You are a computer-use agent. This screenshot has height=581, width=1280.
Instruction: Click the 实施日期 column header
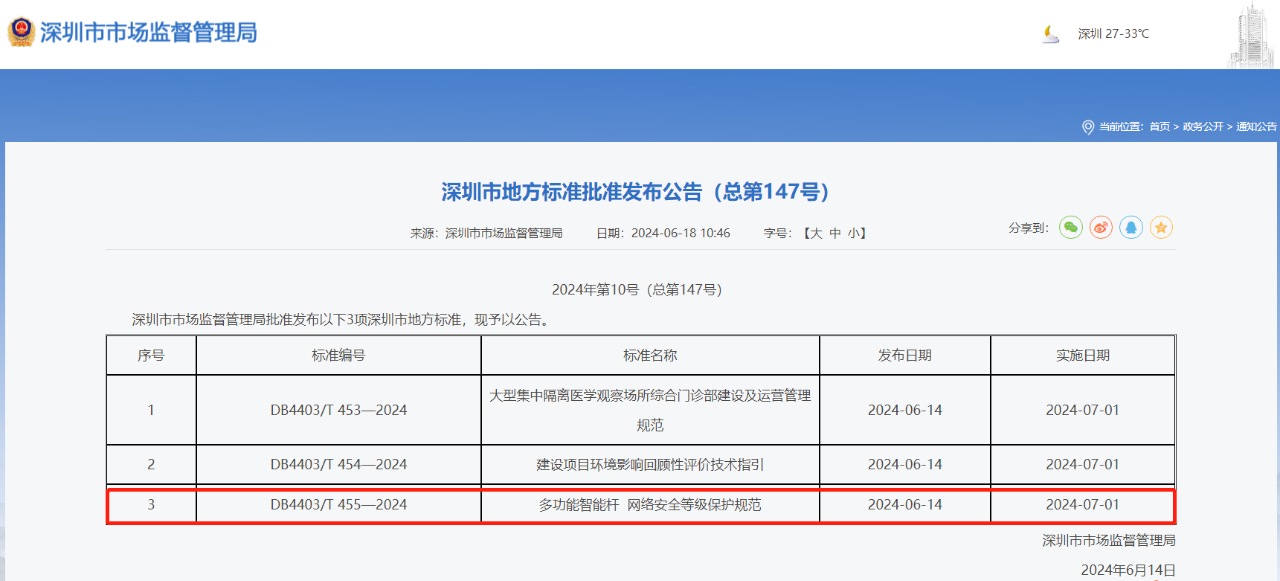click(x=1083, y=355)
